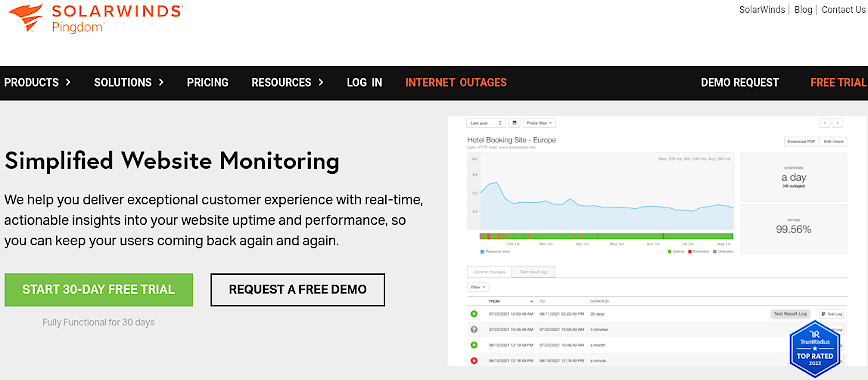Click Request a Free Demo button
This screenshot has width=868, height=380.
pos(298,290)
